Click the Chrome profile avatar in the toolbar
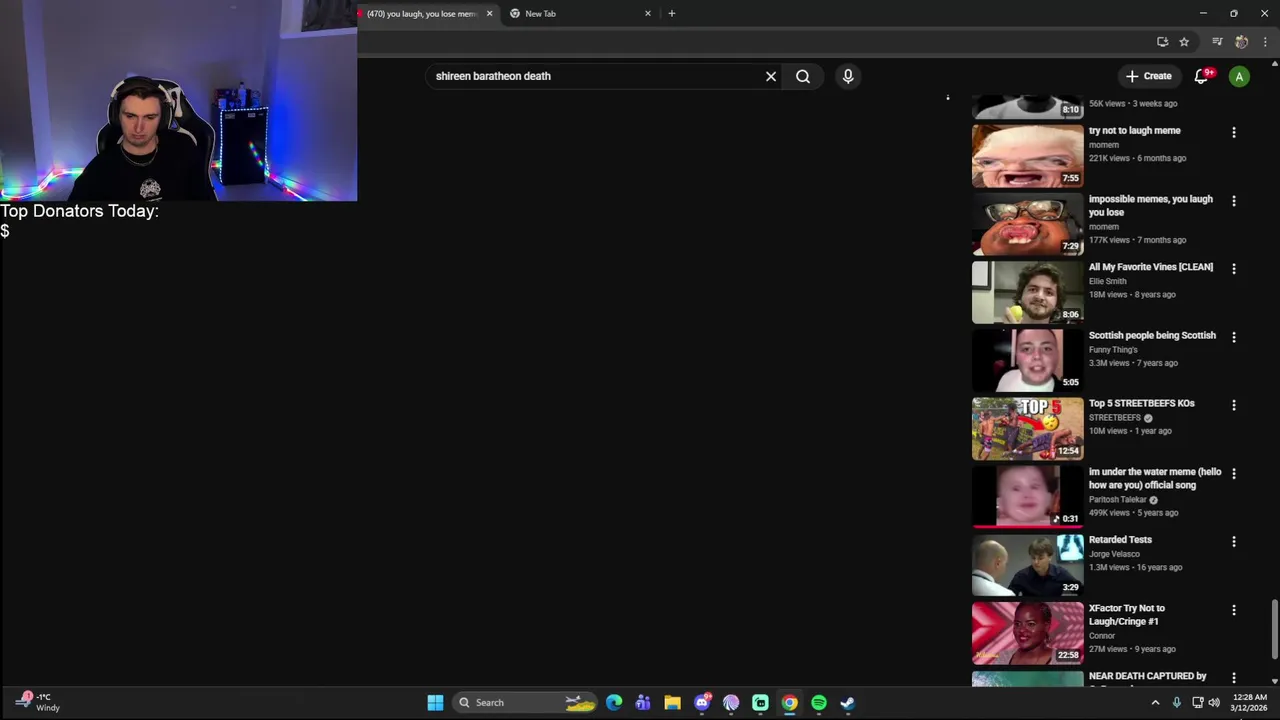Screen dimensions: 1280x720 coord(1241,42)
